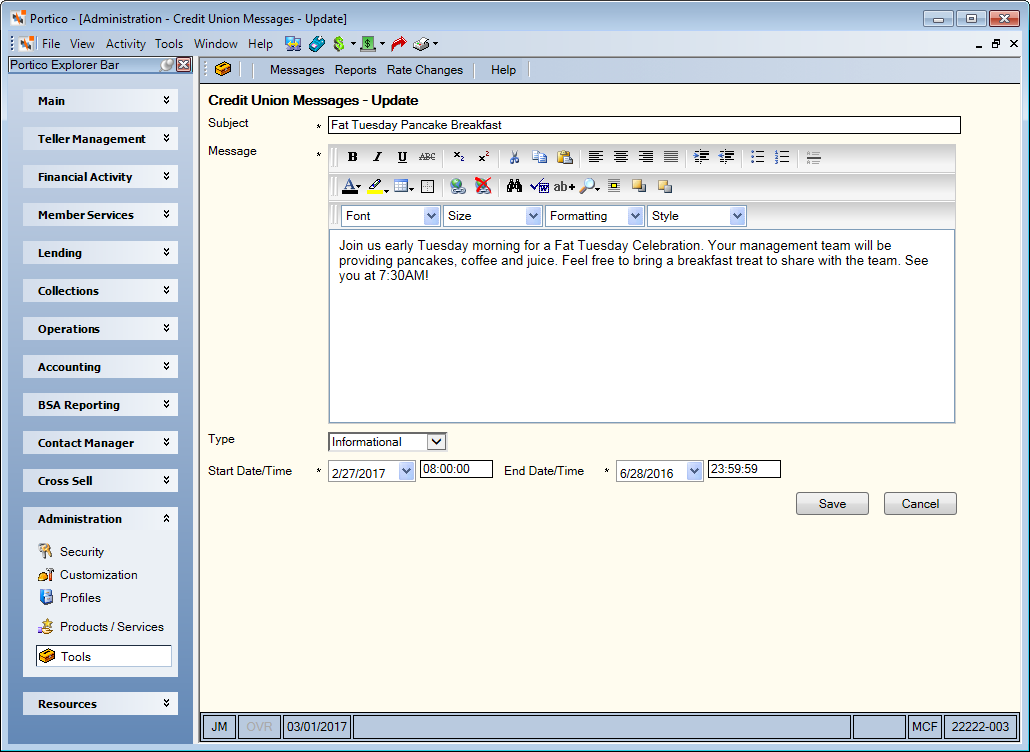Open the Activity menu
1030x752 pixels.
click(x=125, y=44)
